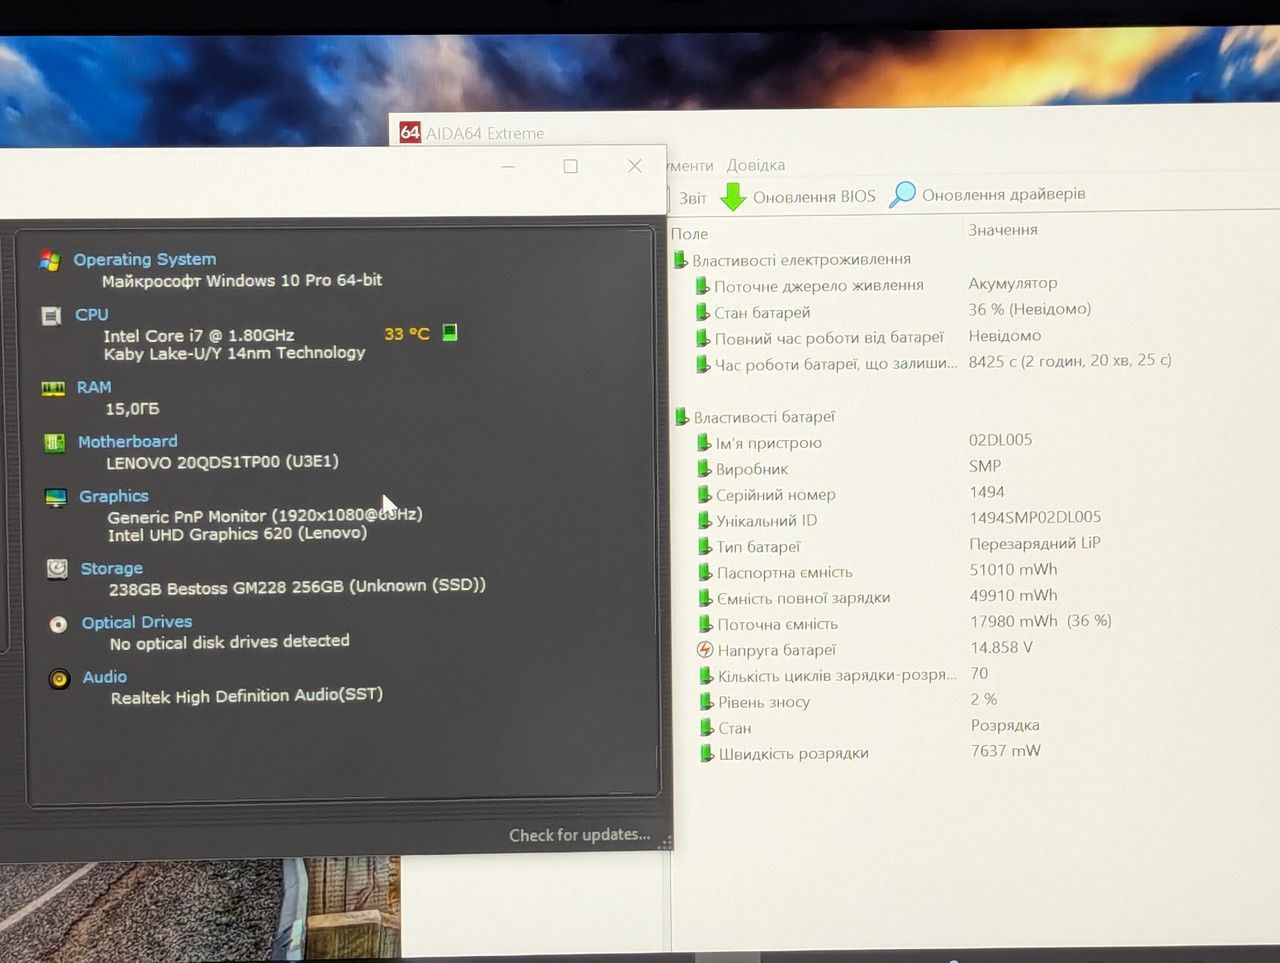Viewport: 1280px width, 963px height.
Task: Click the icon beside Властивості батареї heading
Action: click(x=682, y=417)
